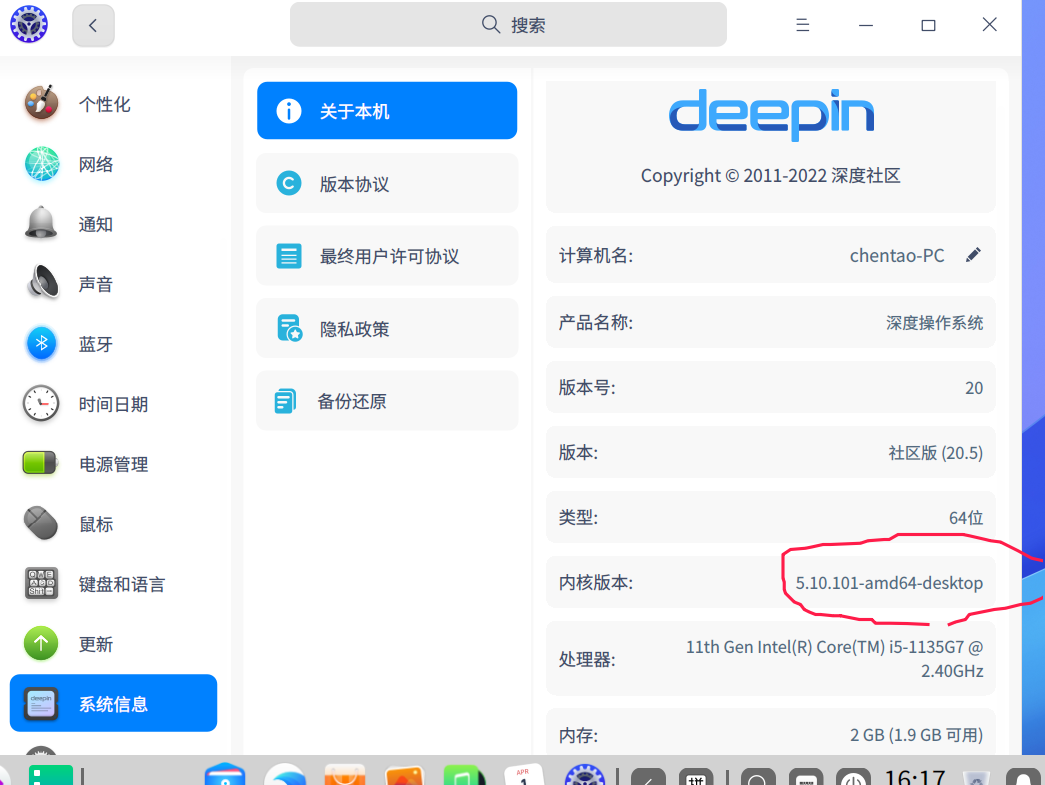View the 隐私政策 privacy policy
Image resolution: width=1045 pixels, height=785 pixels.
pyautogui.click(x=387, y=328)
